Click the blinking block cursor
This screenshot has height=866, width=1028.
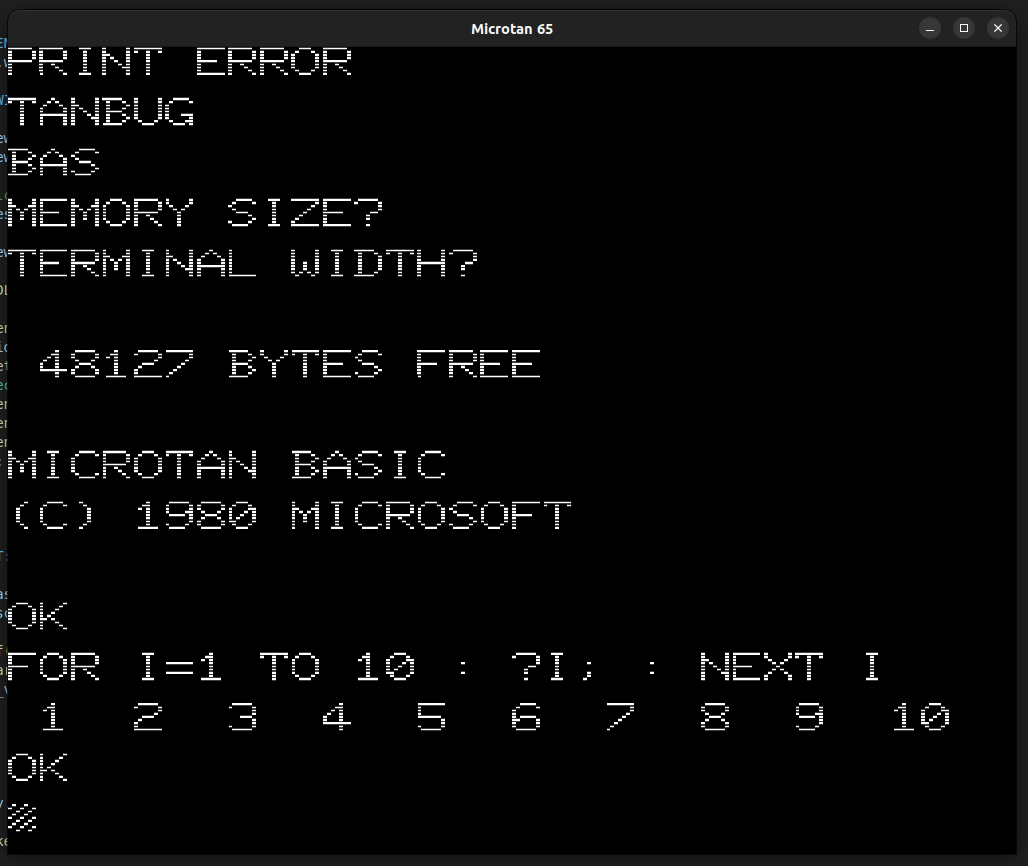click(22, 817)
